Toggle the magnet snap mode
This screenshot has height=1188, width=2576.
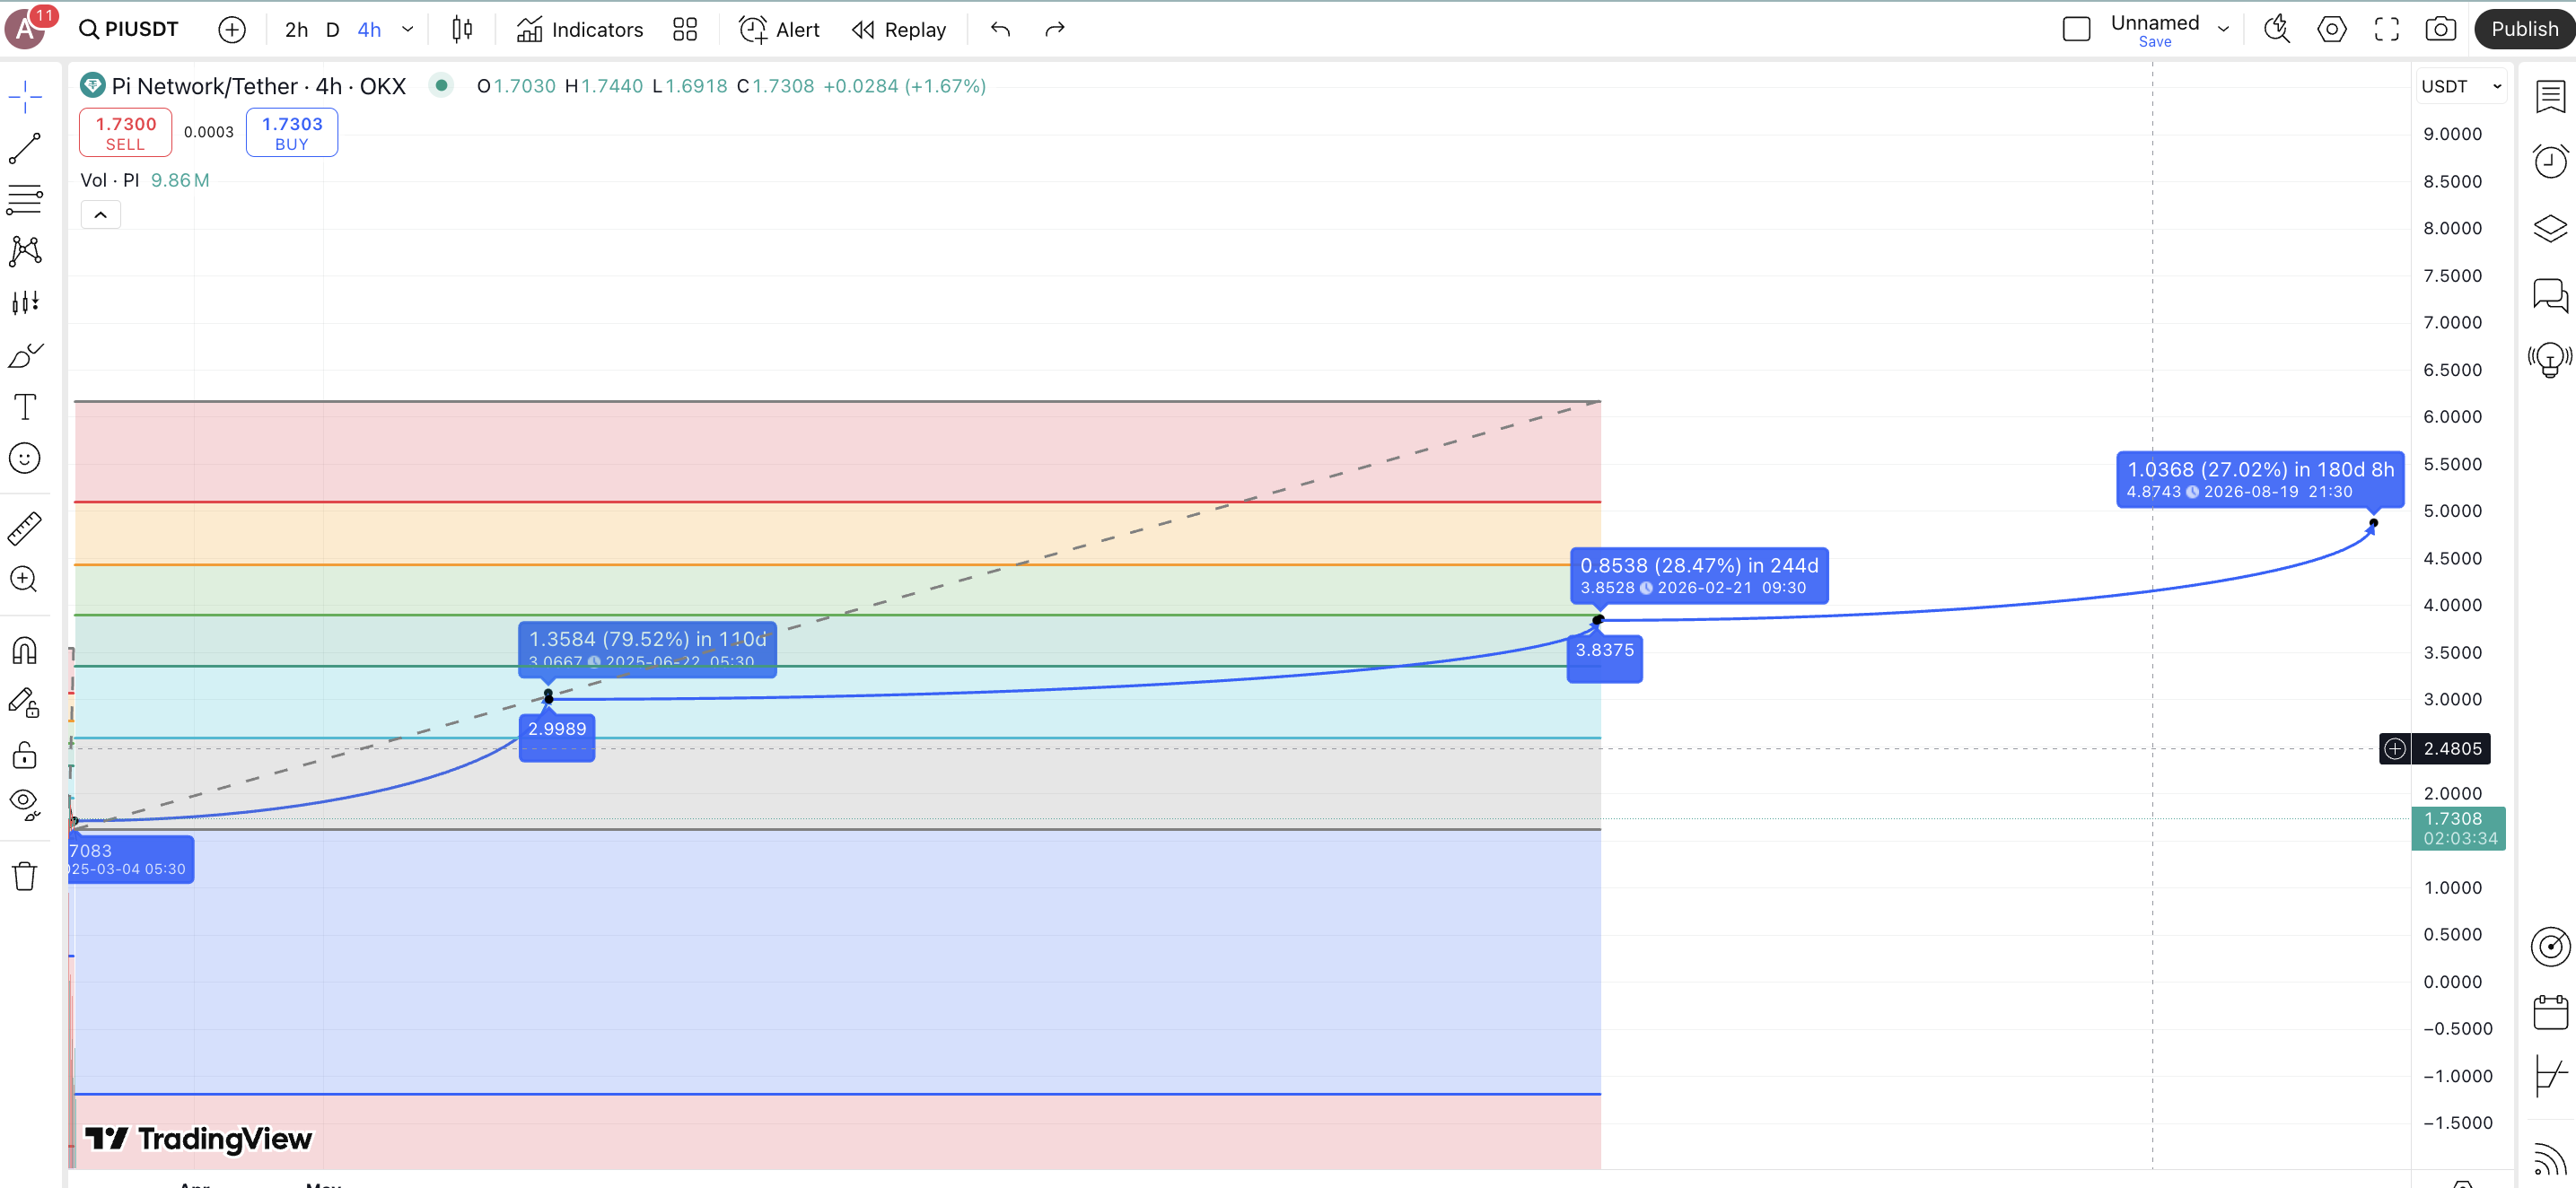tap(25, 651)
